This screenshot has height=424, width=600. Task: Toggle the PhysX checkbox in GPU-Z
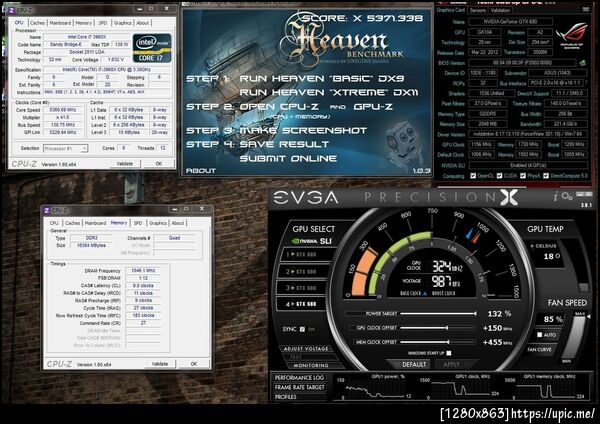pyautogui.click(x=523, y=176)
